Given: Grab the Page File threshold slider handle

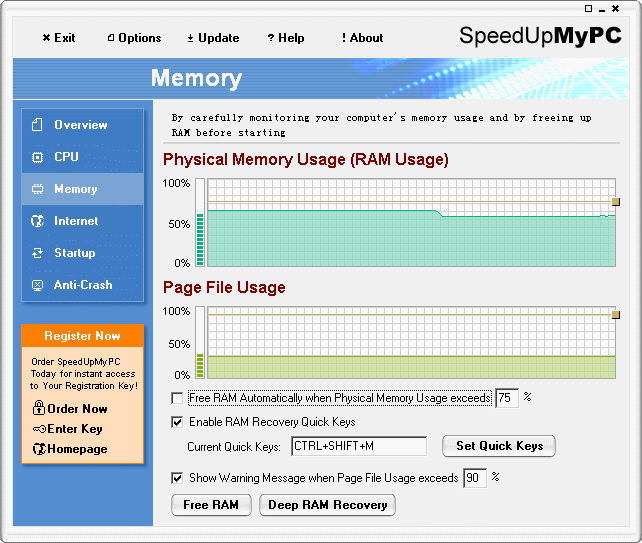Looking at the screenshot, I should pos(615,314).
